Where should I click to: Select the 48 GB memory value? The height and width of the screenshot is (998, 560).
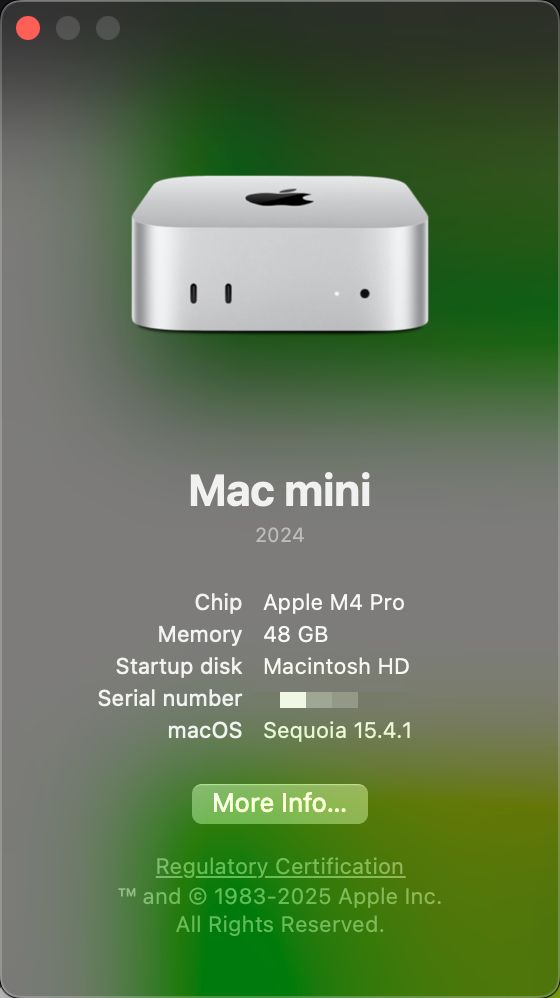(x=296, y=634)
